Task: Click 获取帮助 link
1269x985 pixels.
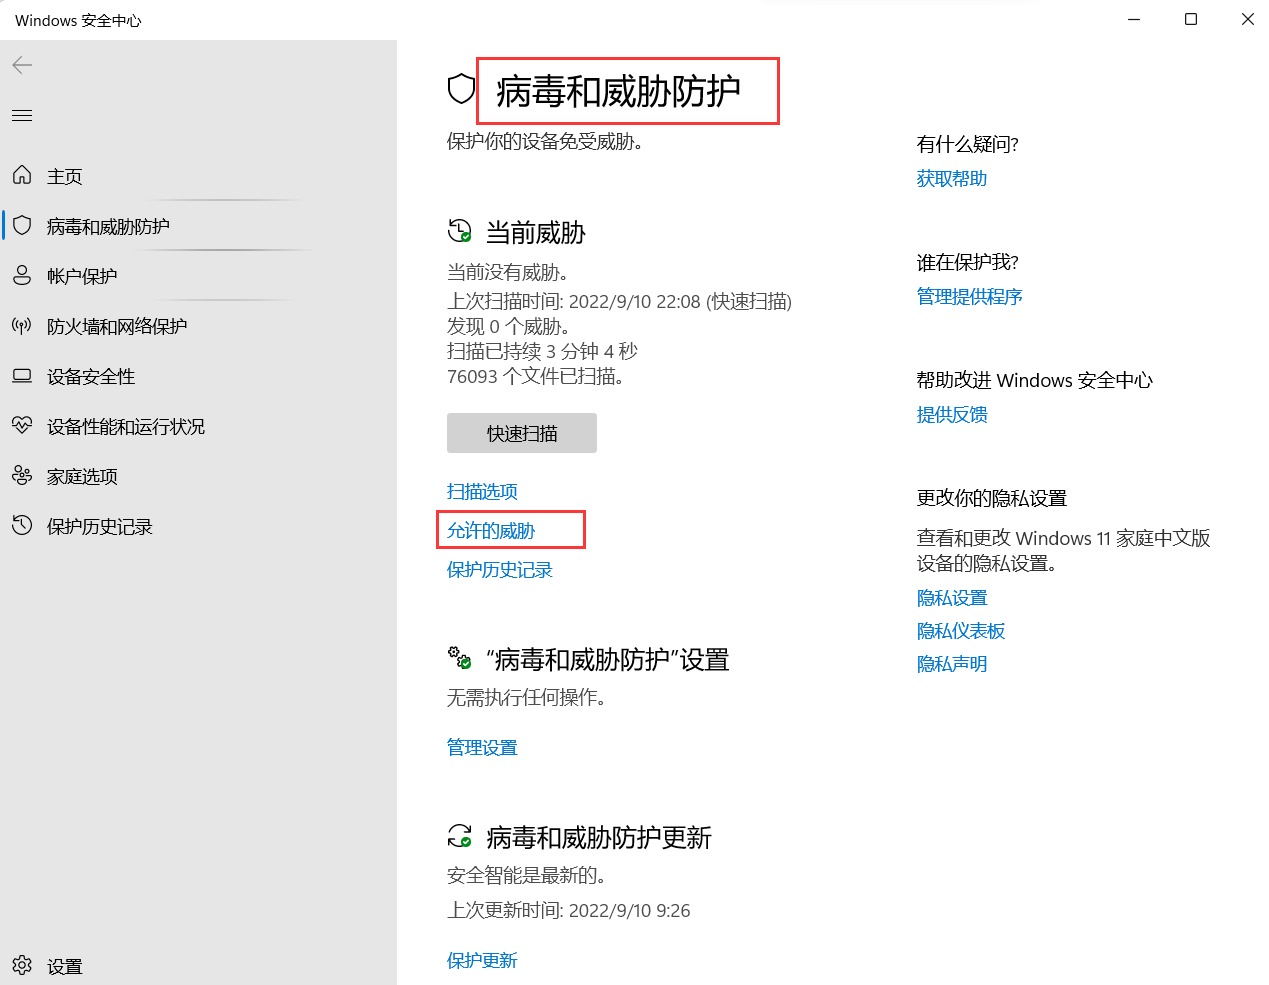Action: click(952, 178)
